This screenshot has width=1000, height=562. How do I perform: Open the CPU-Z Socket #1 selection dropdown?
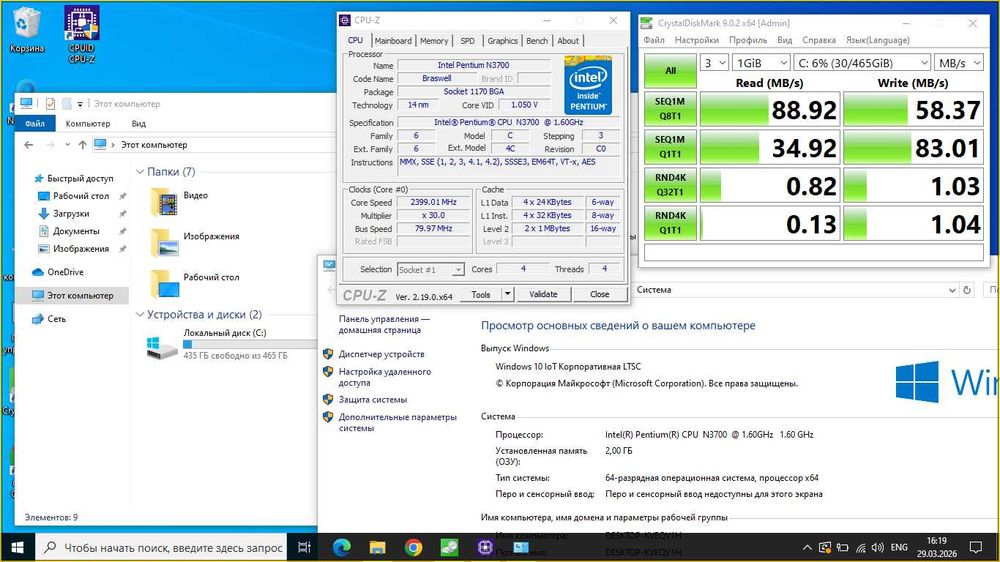(x=430, y=270)
